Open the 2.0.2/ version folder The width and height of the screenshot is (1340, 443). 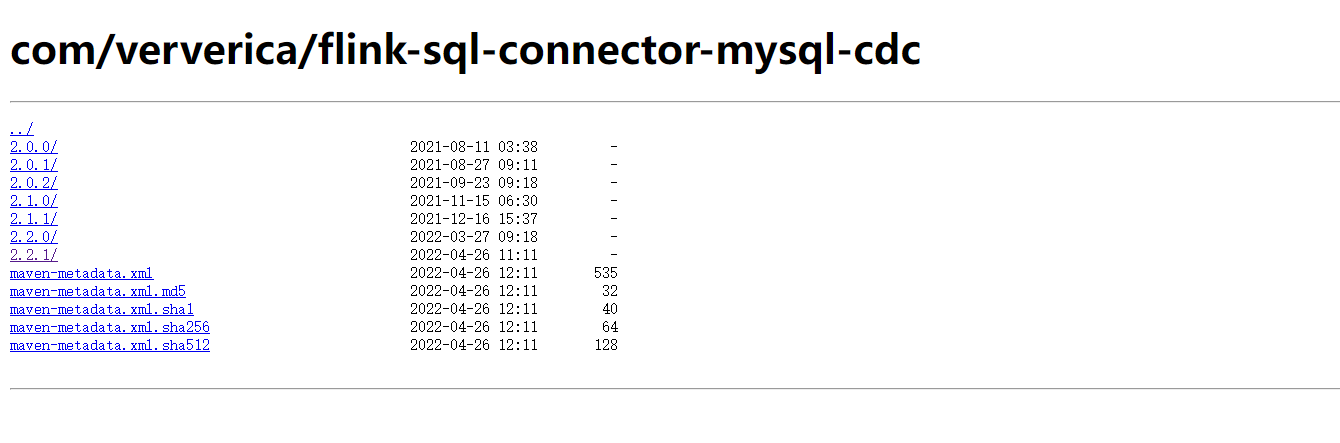coord(34,182)
